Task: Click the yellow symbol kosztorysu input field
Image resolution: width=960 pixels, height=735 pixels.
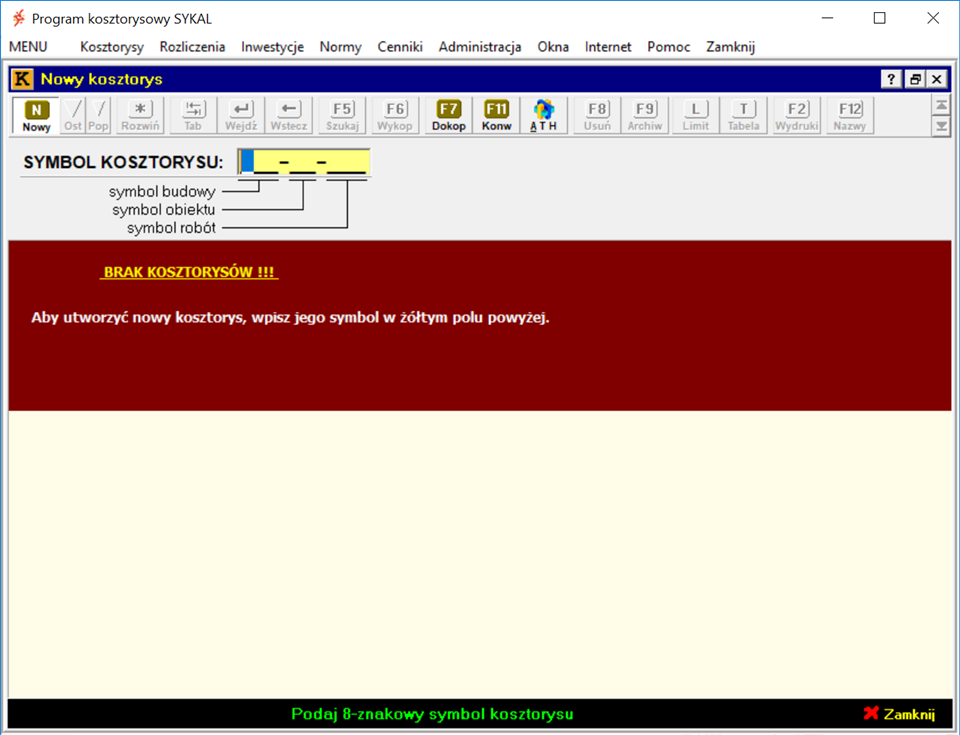Action: coord(304,162)
